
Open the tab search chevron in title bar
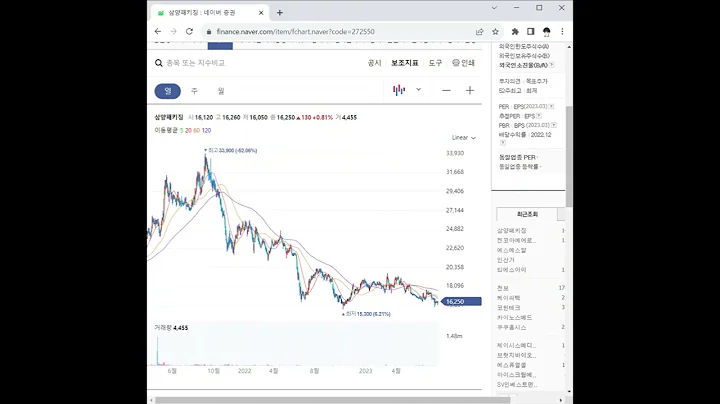494,8
